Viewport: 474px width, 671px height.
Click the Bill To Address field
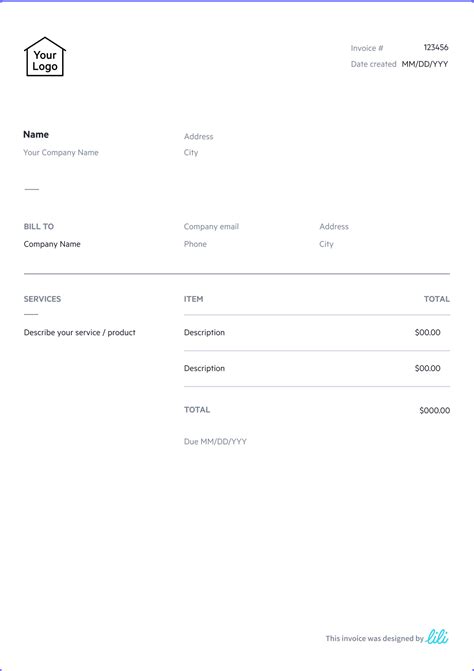pyautogui.click(x=334, y=226)
